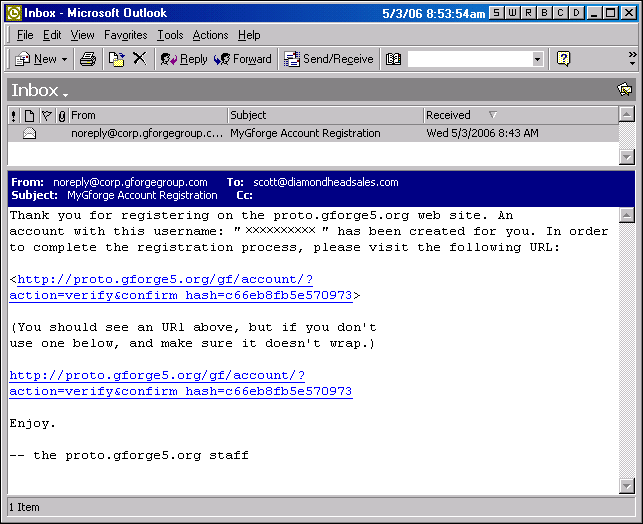
Task: Open the Tools menu
Action: 170,35
